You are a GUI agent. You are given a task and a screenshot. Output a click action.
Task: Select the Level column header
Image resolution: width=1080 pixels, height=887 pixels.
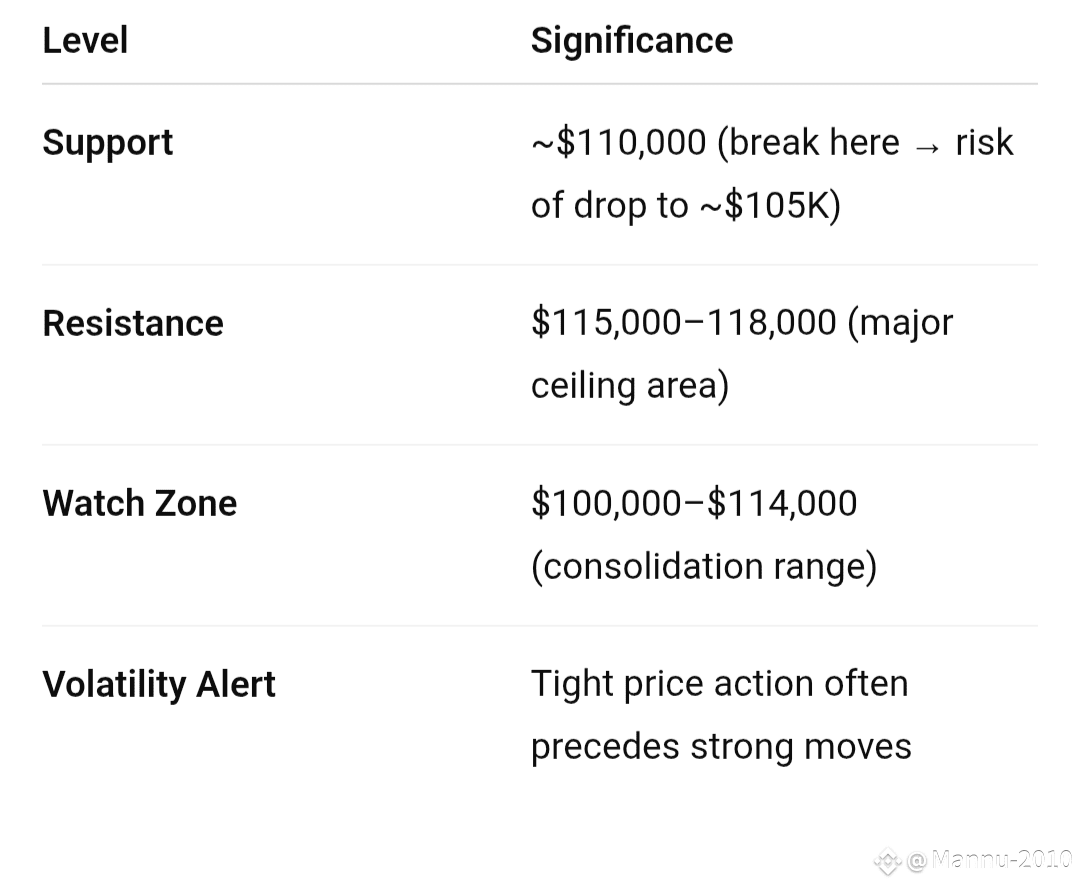(x=85, y=40)
